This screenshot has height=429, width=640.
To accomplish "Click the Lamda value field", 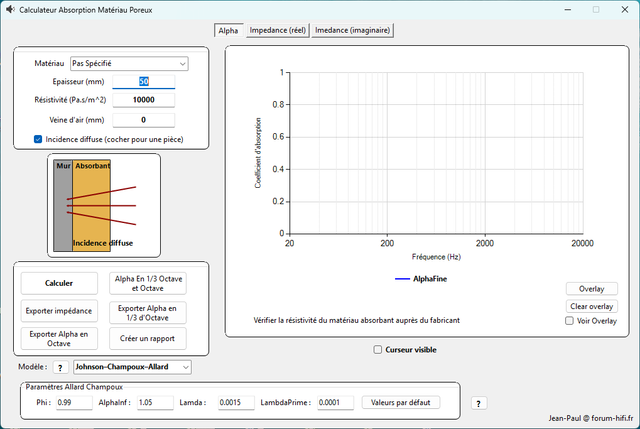I will 236,402.
